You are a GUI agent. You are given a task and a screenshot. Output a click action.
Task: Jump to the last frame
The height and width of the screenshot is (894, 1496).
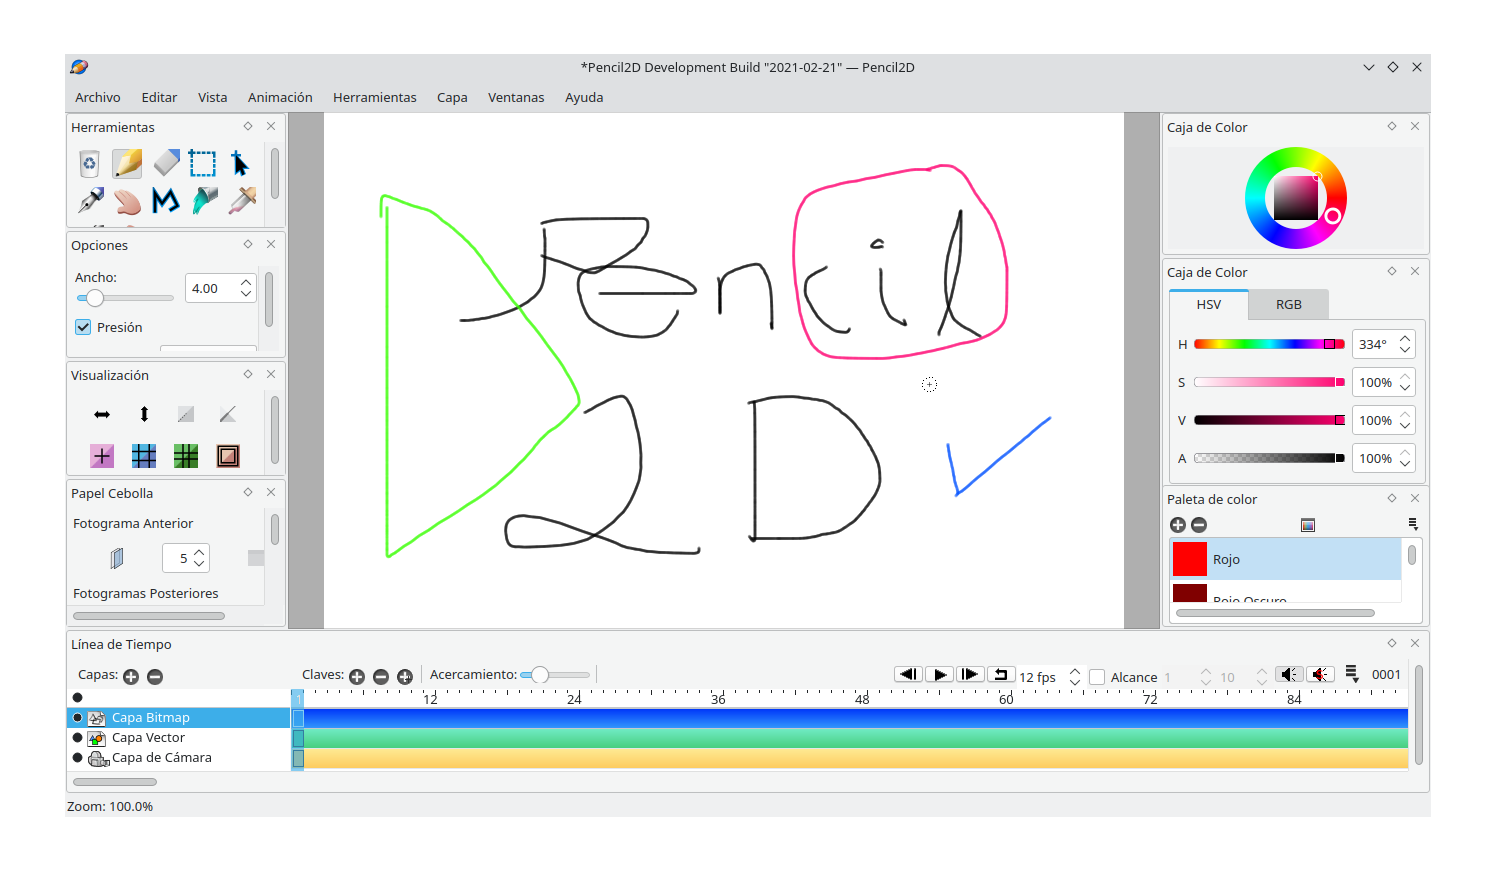click(x=970, y=675)
